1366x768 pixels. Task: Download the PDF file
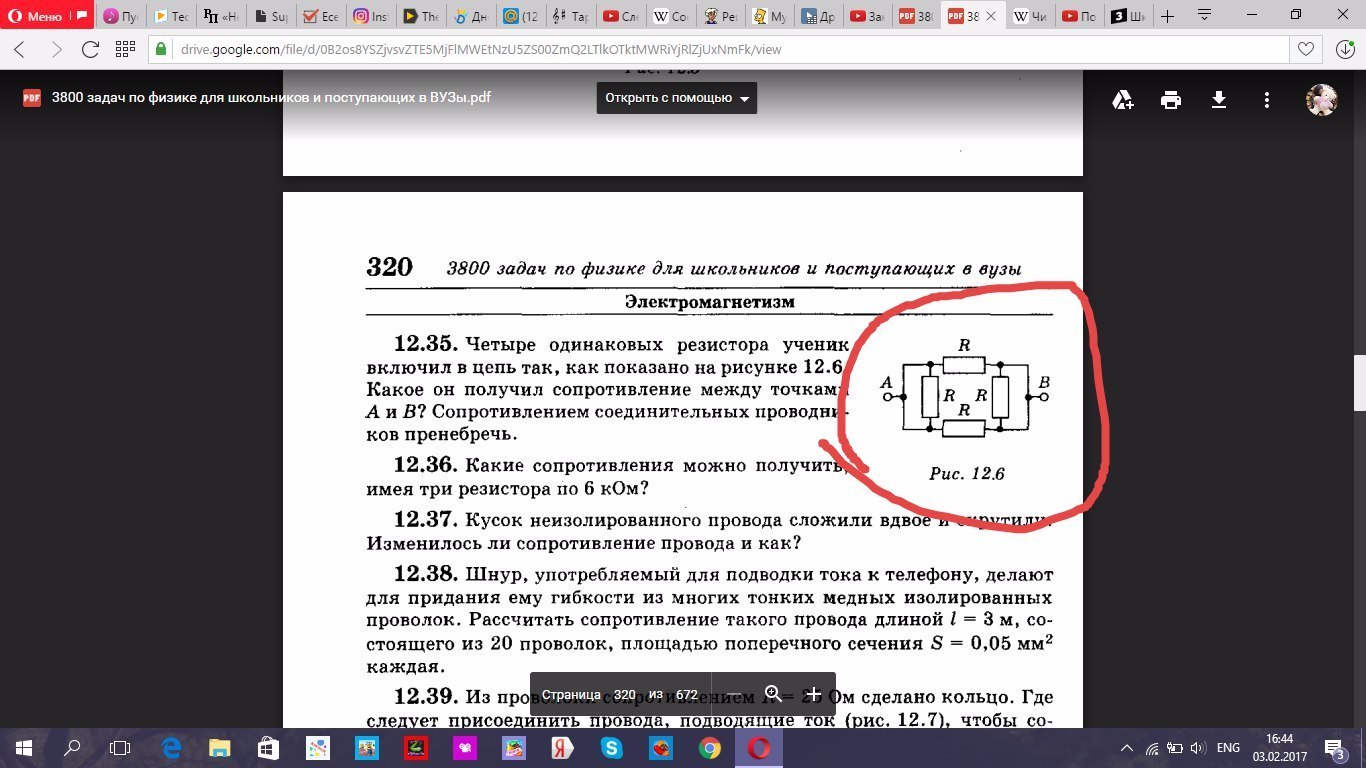point(1219,99)
